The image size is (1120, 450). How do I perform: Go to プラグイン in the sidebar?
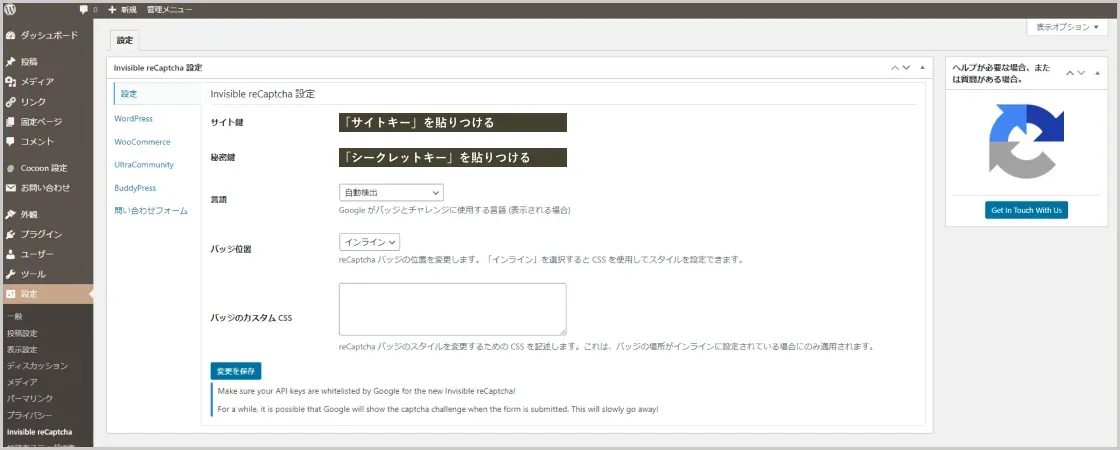pos(41,234)
